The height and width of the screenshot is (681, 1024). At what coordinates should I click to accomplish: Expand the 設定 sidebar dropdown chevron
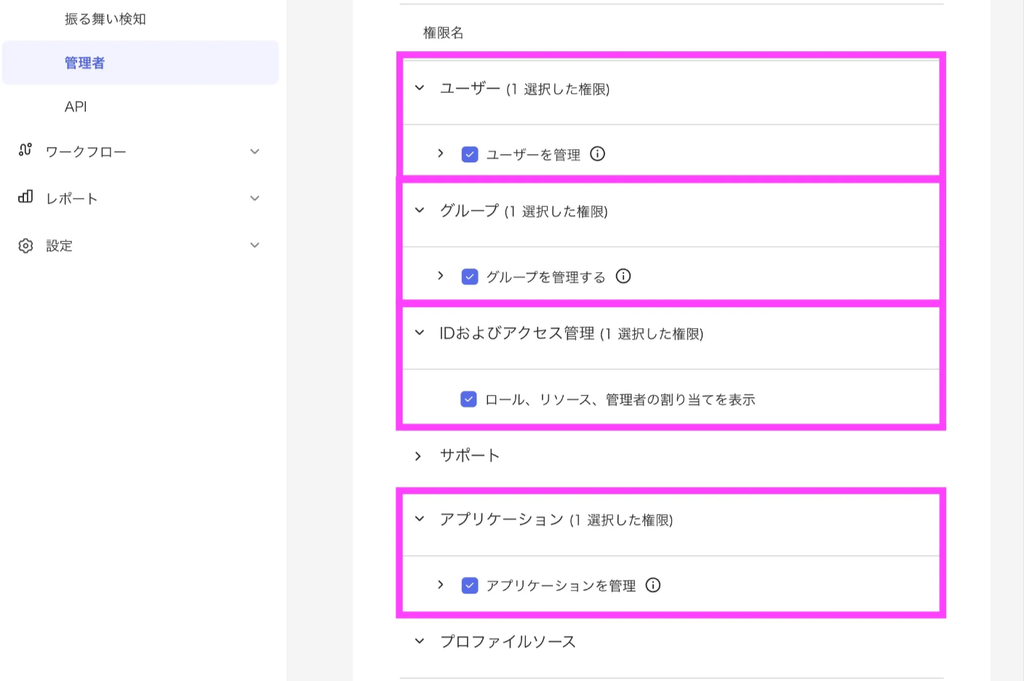click(x=255, y=245)
